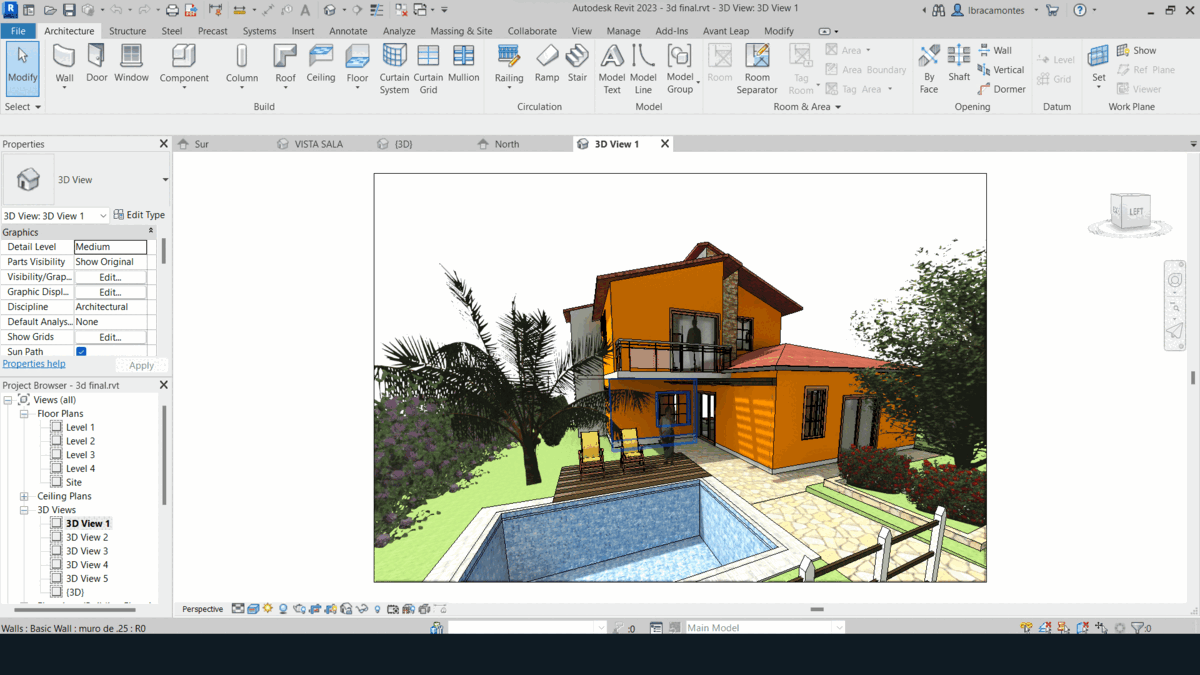The width and height of the screenshot is (1200, 675).
Task: Open the Curtain System tool
Action: point(394,69)
